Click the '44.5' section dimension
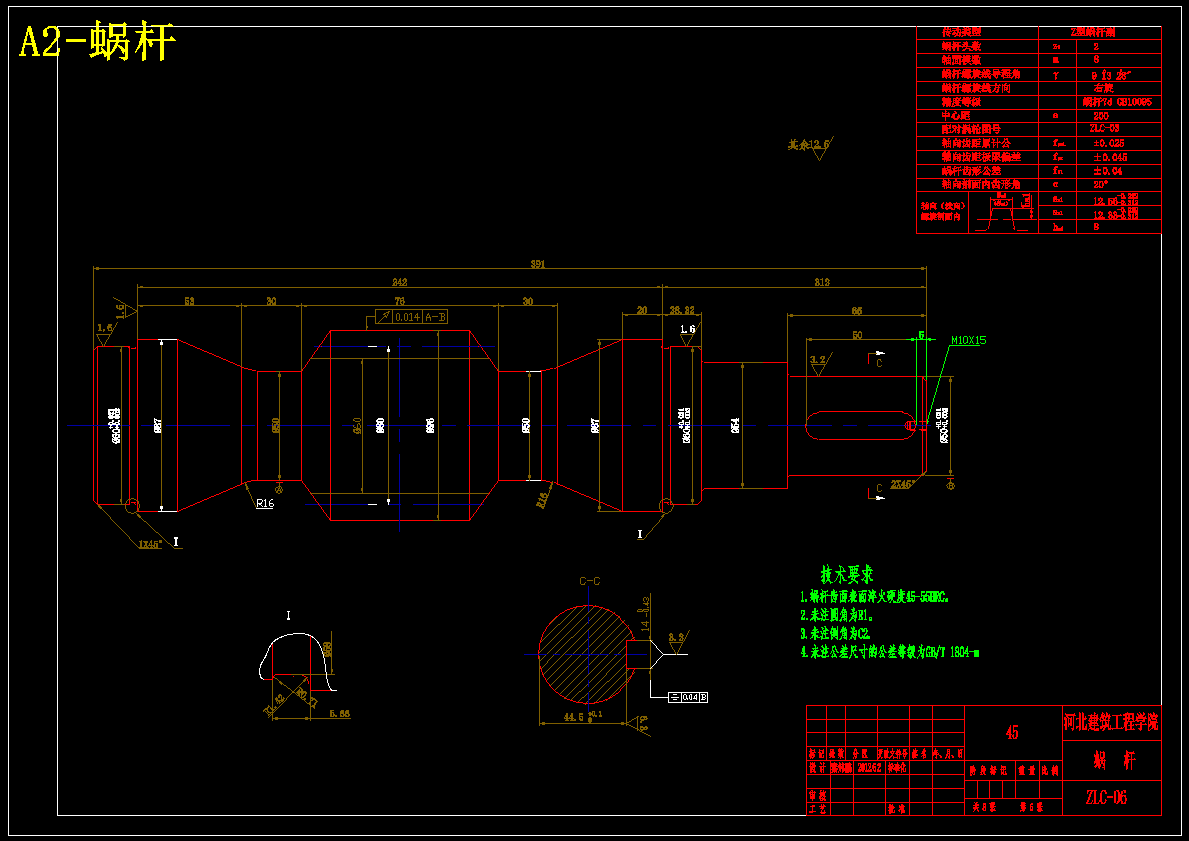The width and height of the screenshot is (1189, 841). [573, 716]
